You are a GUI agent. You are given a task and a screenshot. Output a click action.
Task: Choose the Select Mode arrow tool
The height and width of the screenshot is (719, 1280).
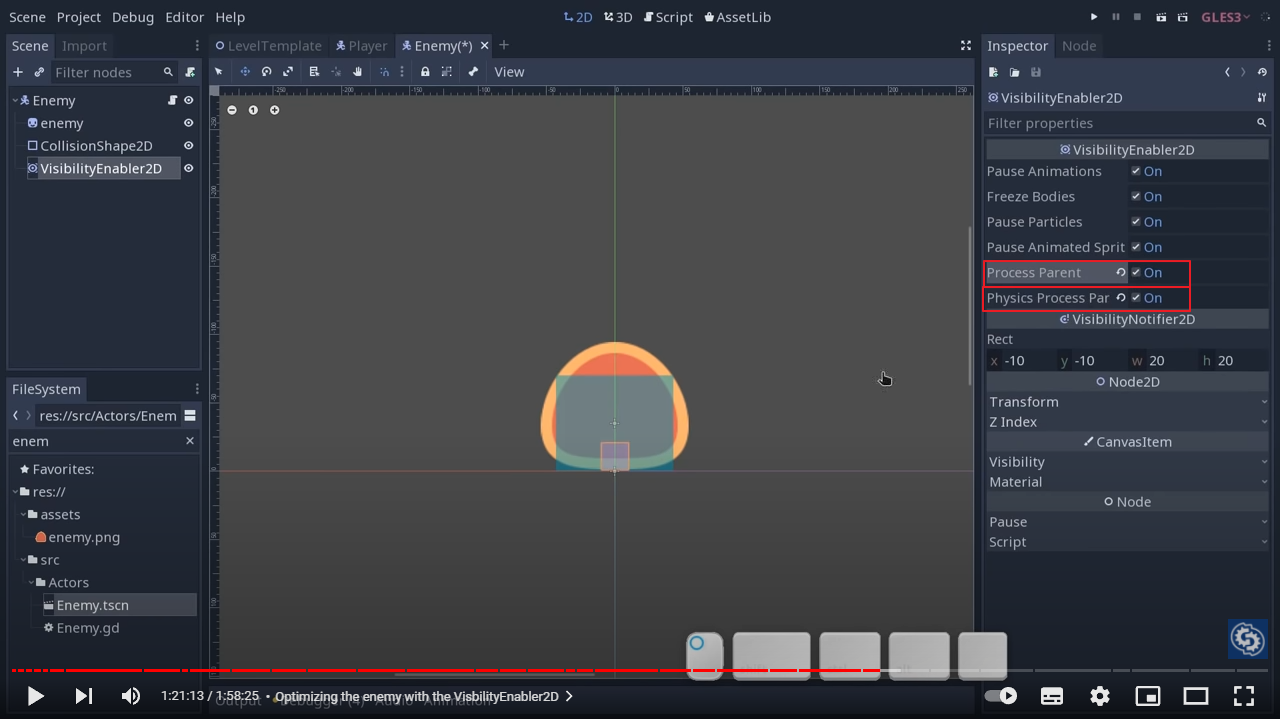(219, 72)
